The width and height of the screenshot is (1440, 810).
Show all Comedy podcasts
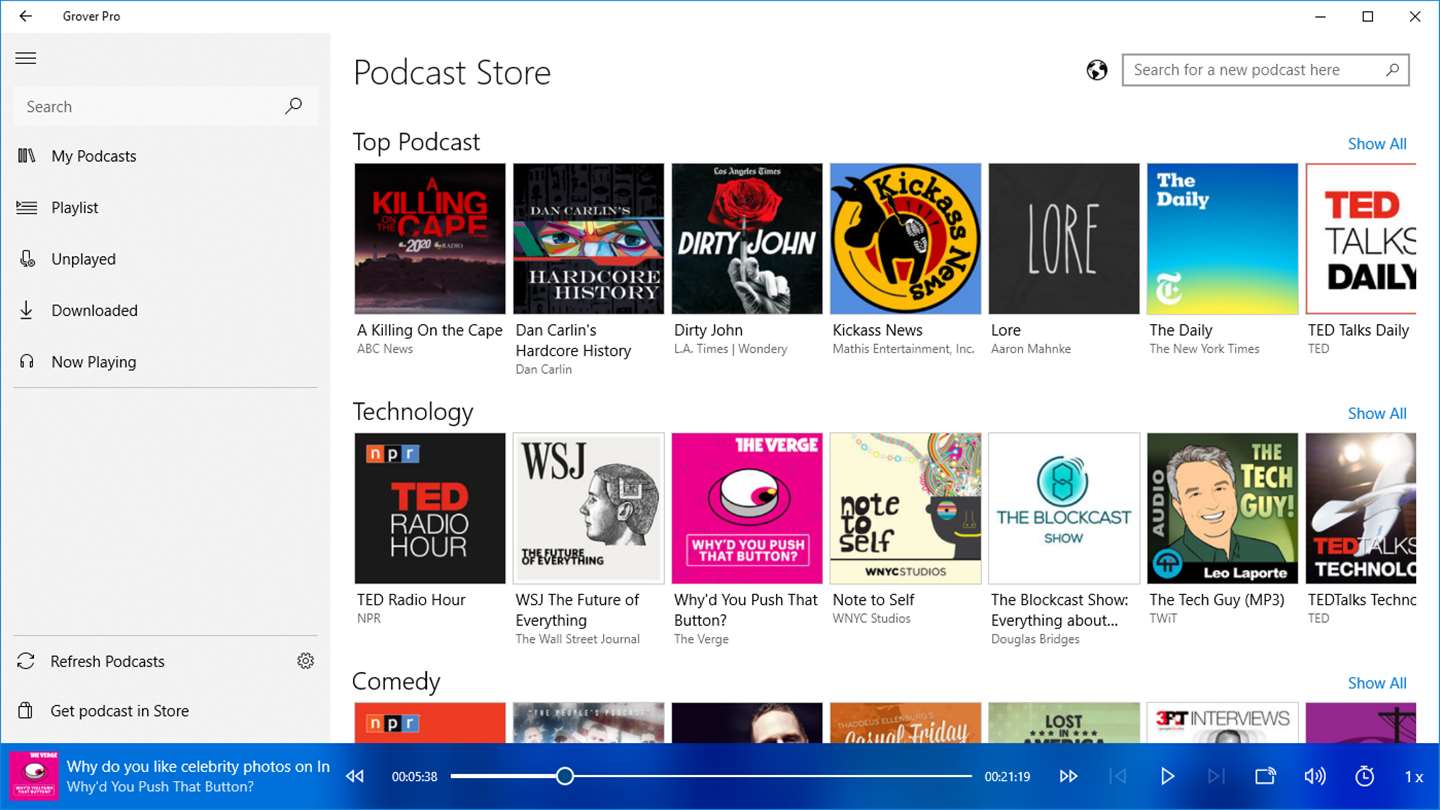[x=1377, y=684]
